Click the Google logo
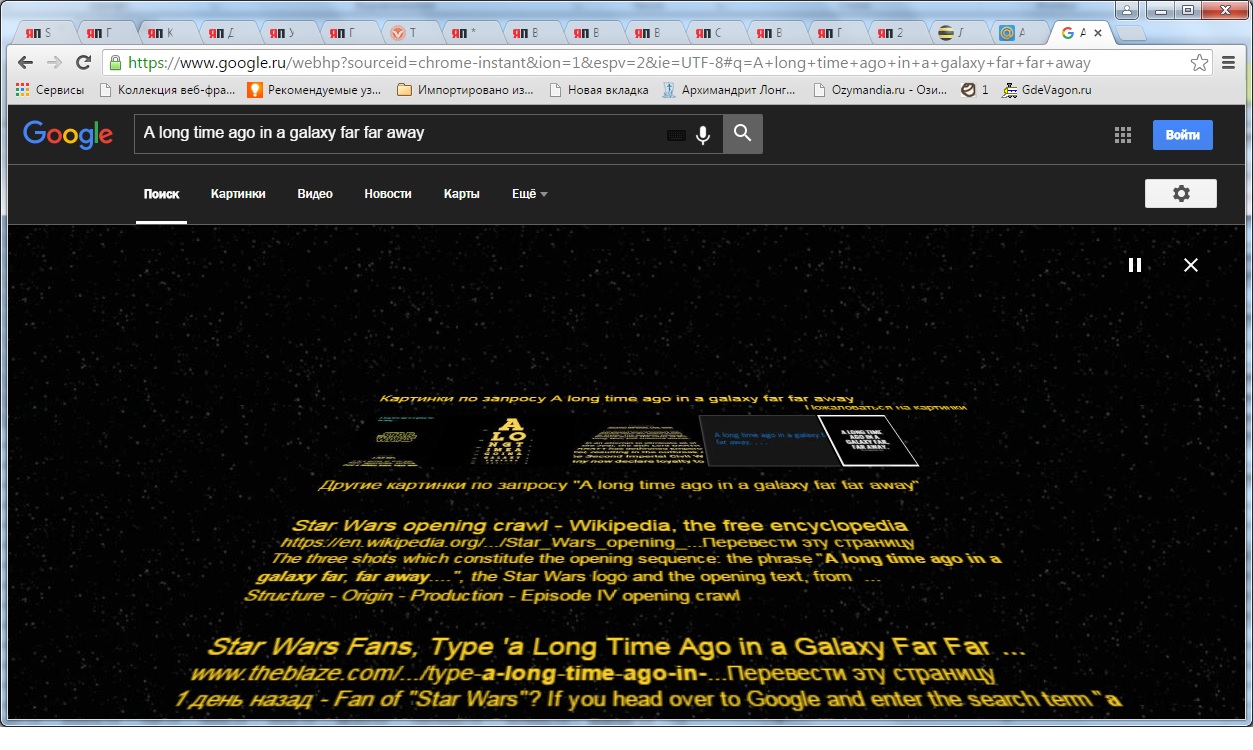This screenshot has height=750, width=1253. 68,134
